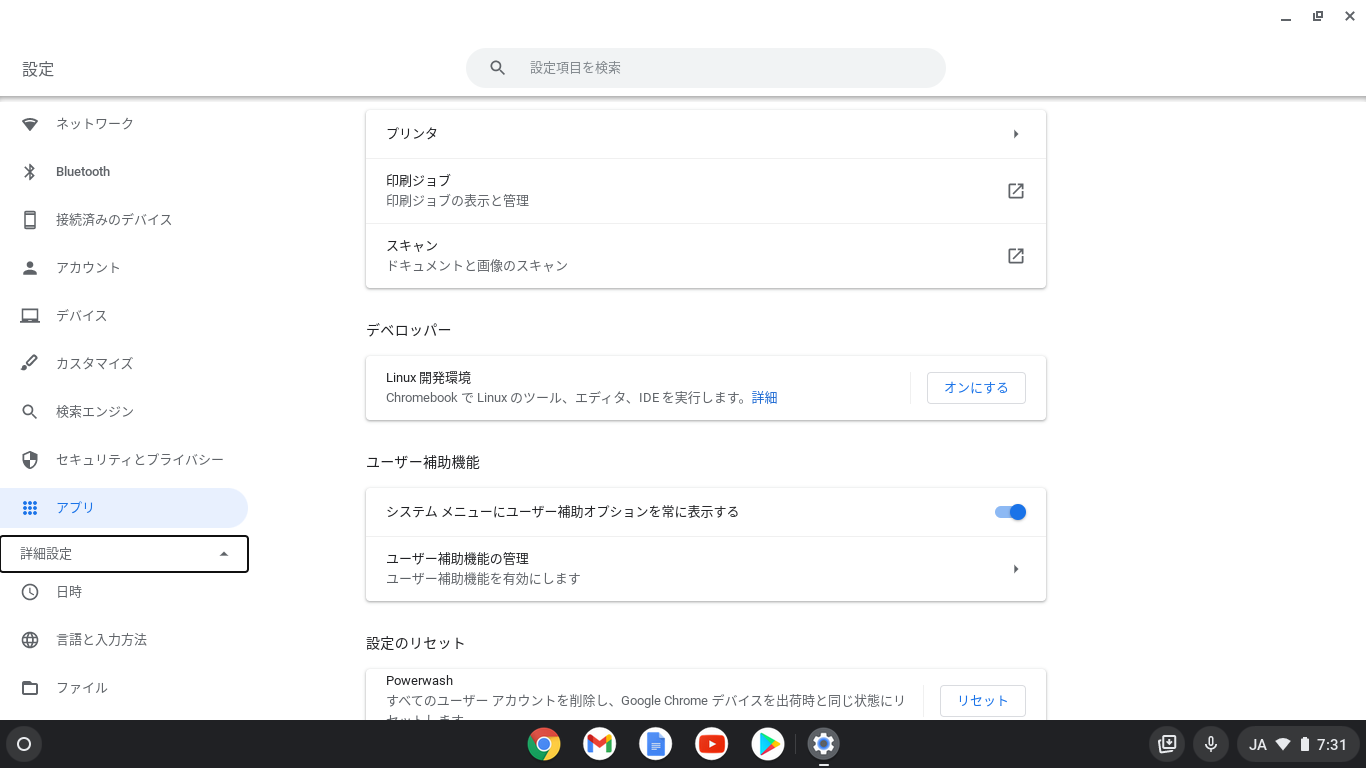
Task: Click the カスタマイズ brush icon
Action: pyautogui.click(x=30, y=363)
